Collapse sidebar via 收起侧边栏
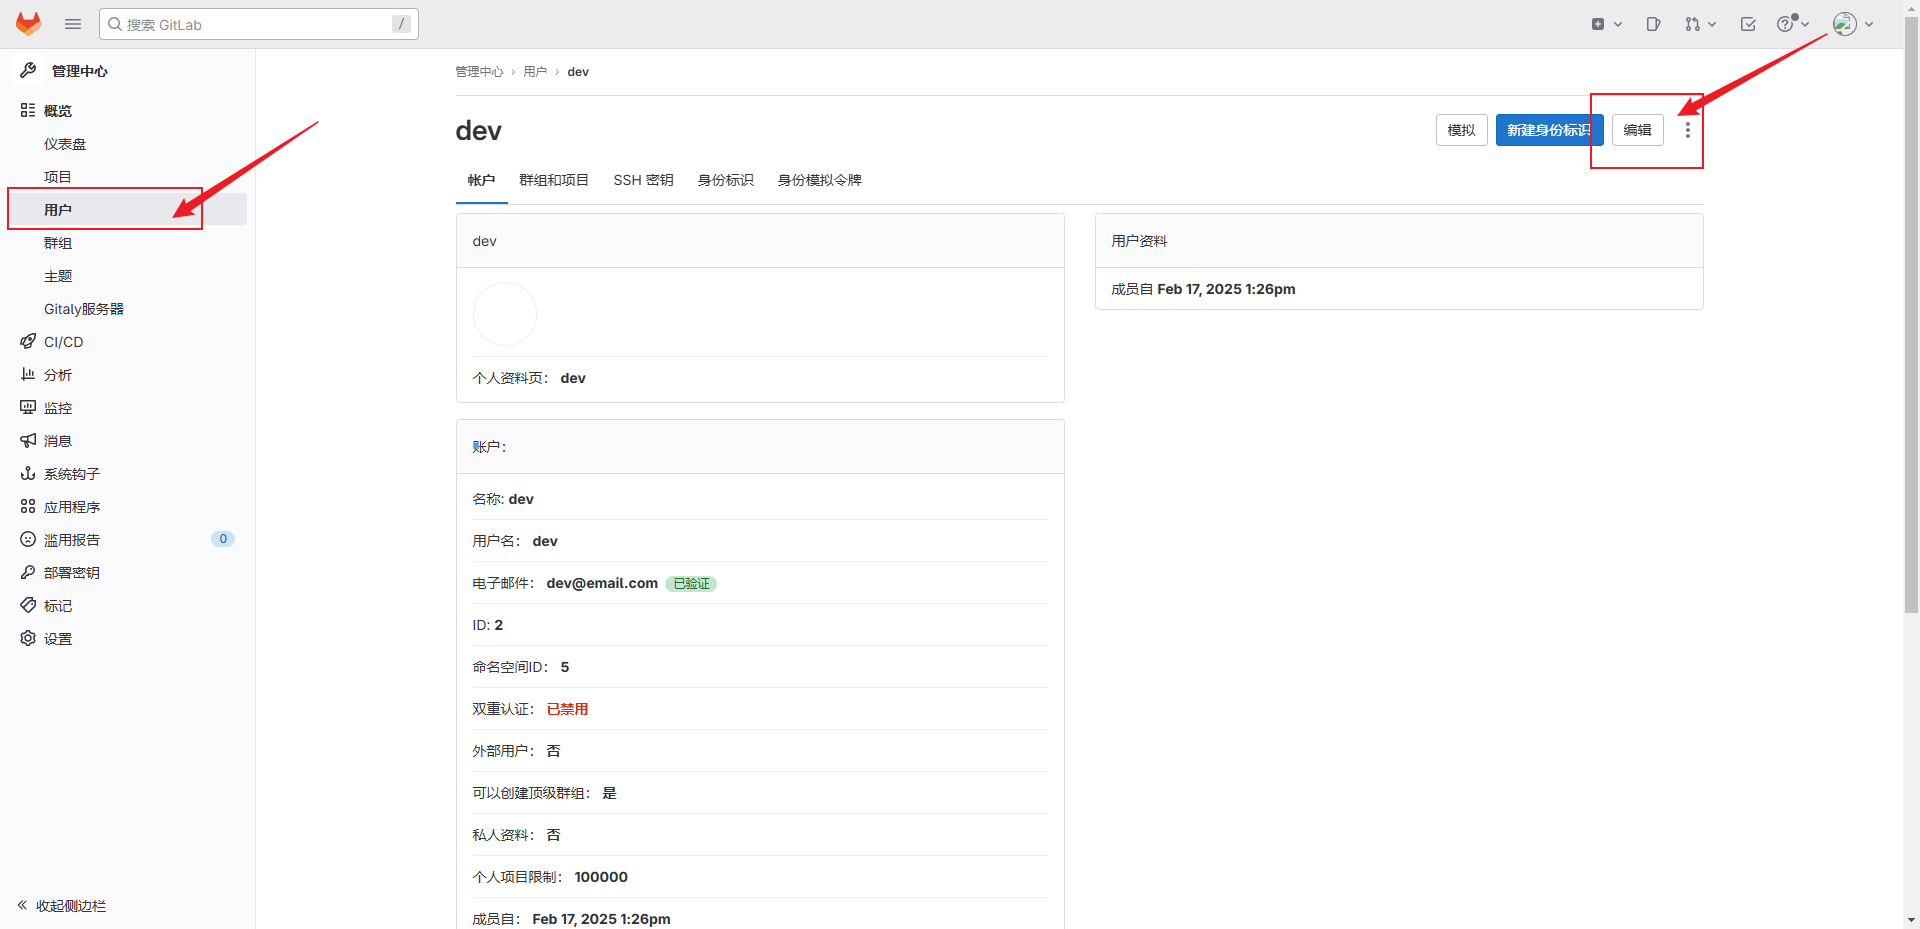1920x929 pixels. click(62, 906)
